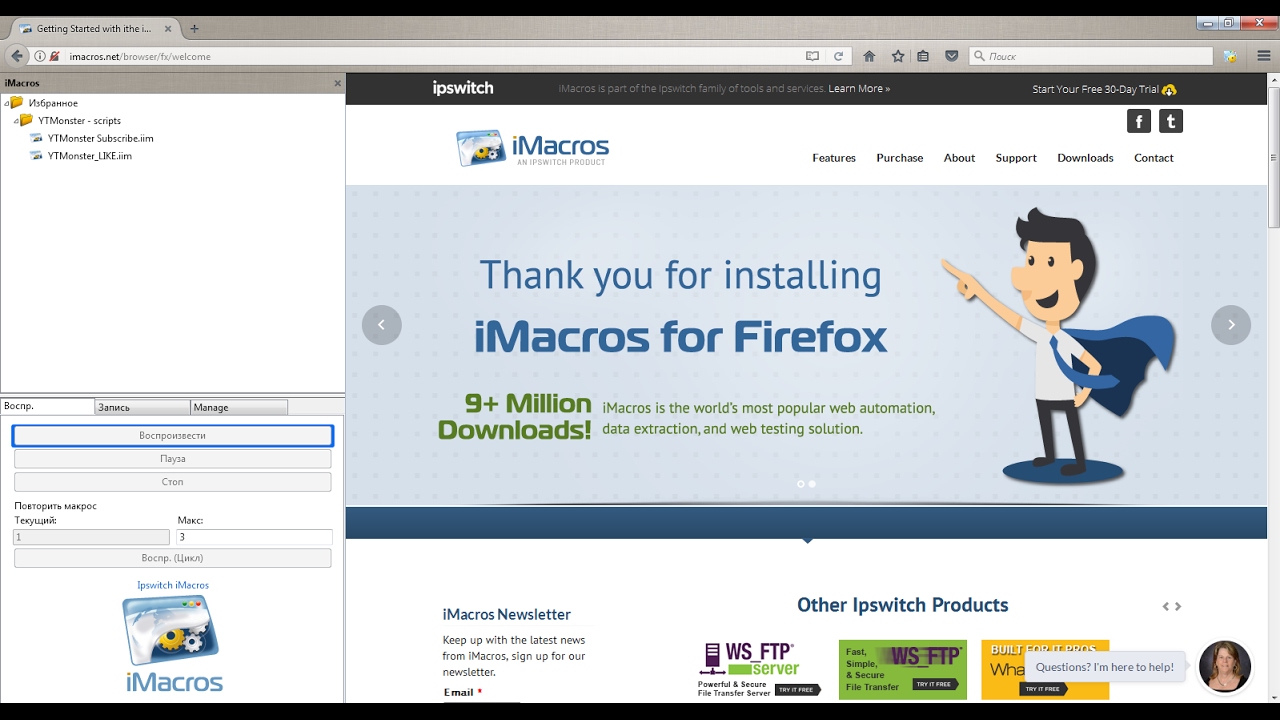Open the Purchase menu
Screen dimensions: 1280x720
click(900, 158)
